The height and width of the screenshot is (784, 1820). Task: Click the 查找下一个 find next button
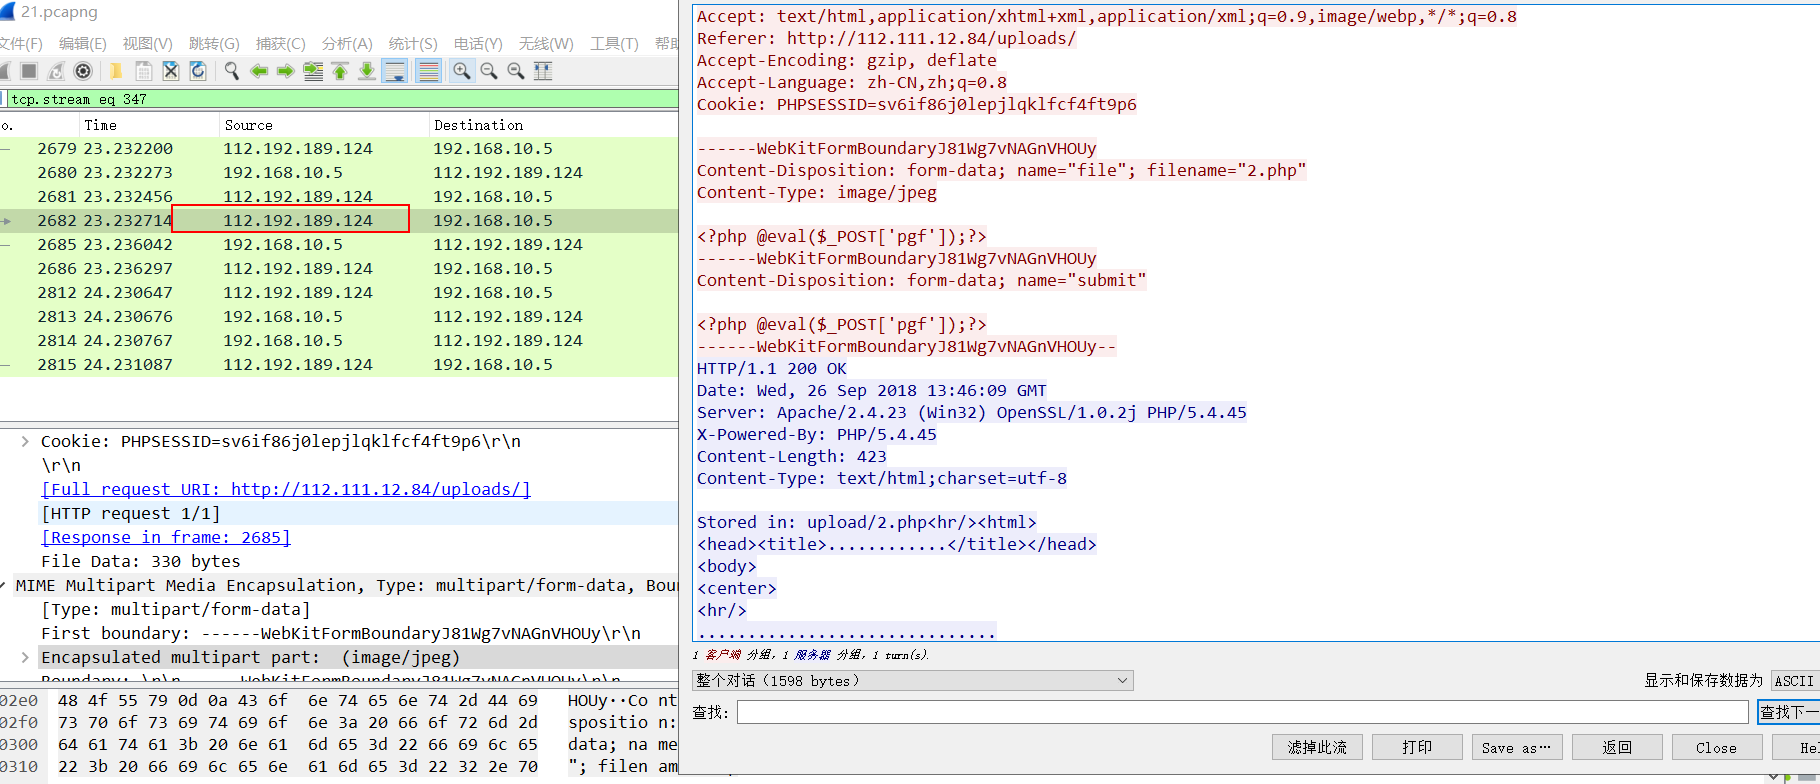[x=1789, y=712]
